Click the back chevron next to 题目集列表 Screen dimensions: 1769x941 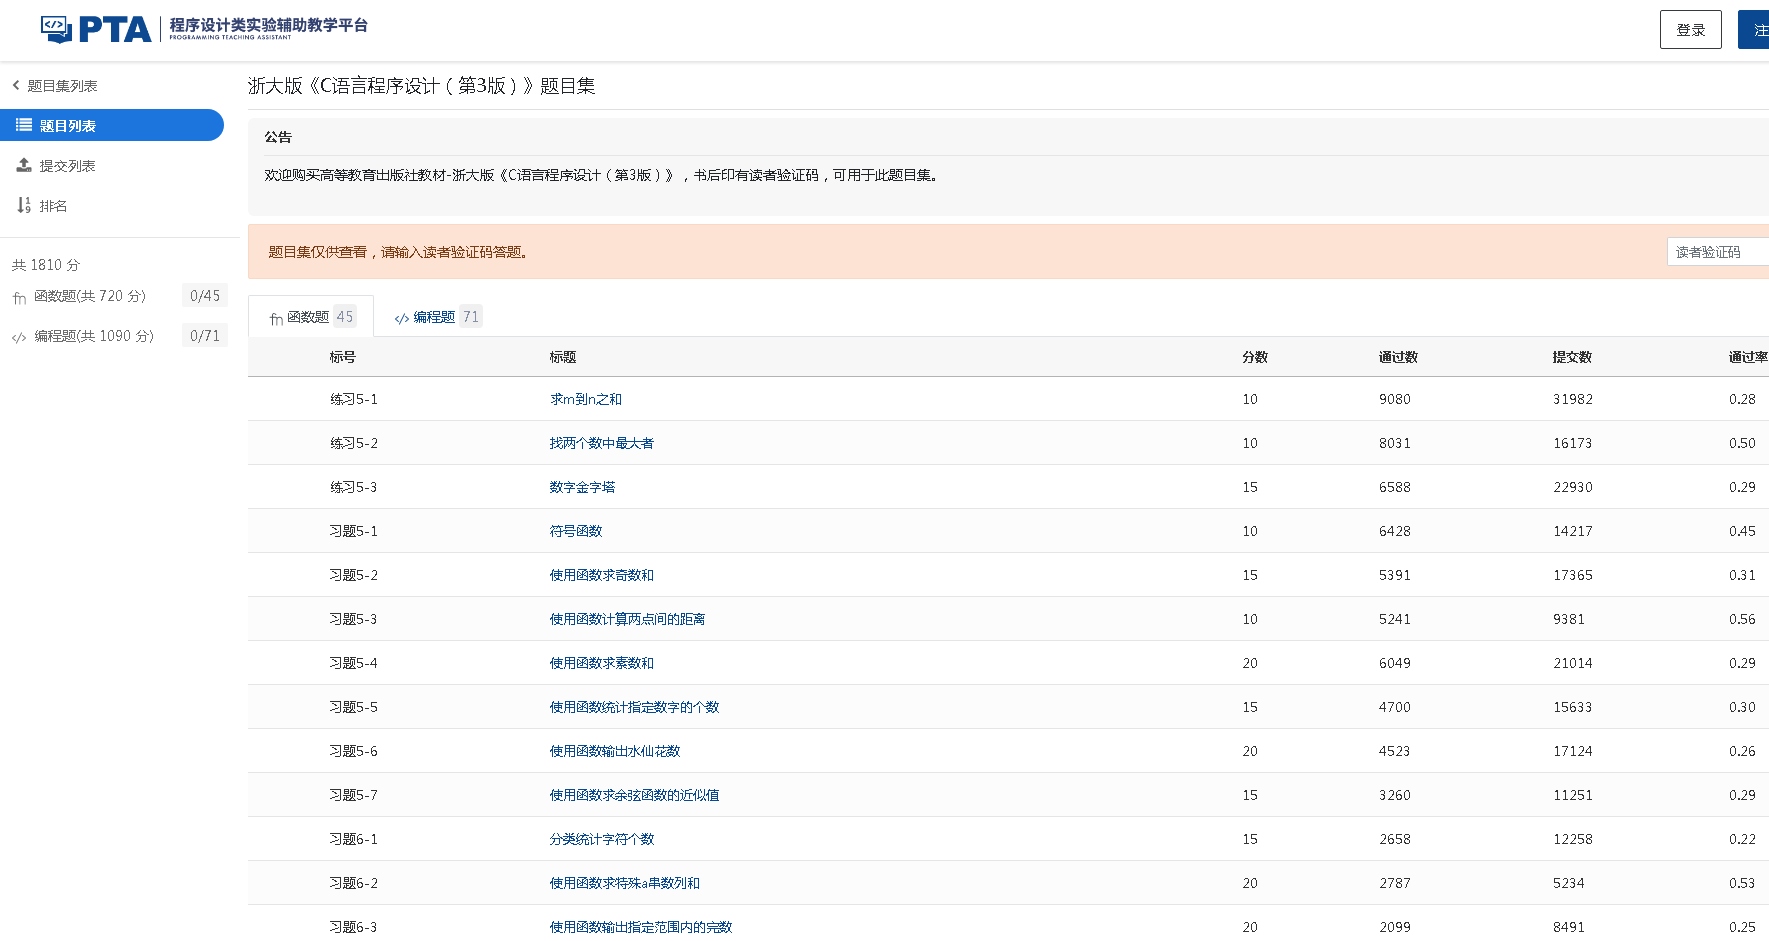(x=14, y=85)
